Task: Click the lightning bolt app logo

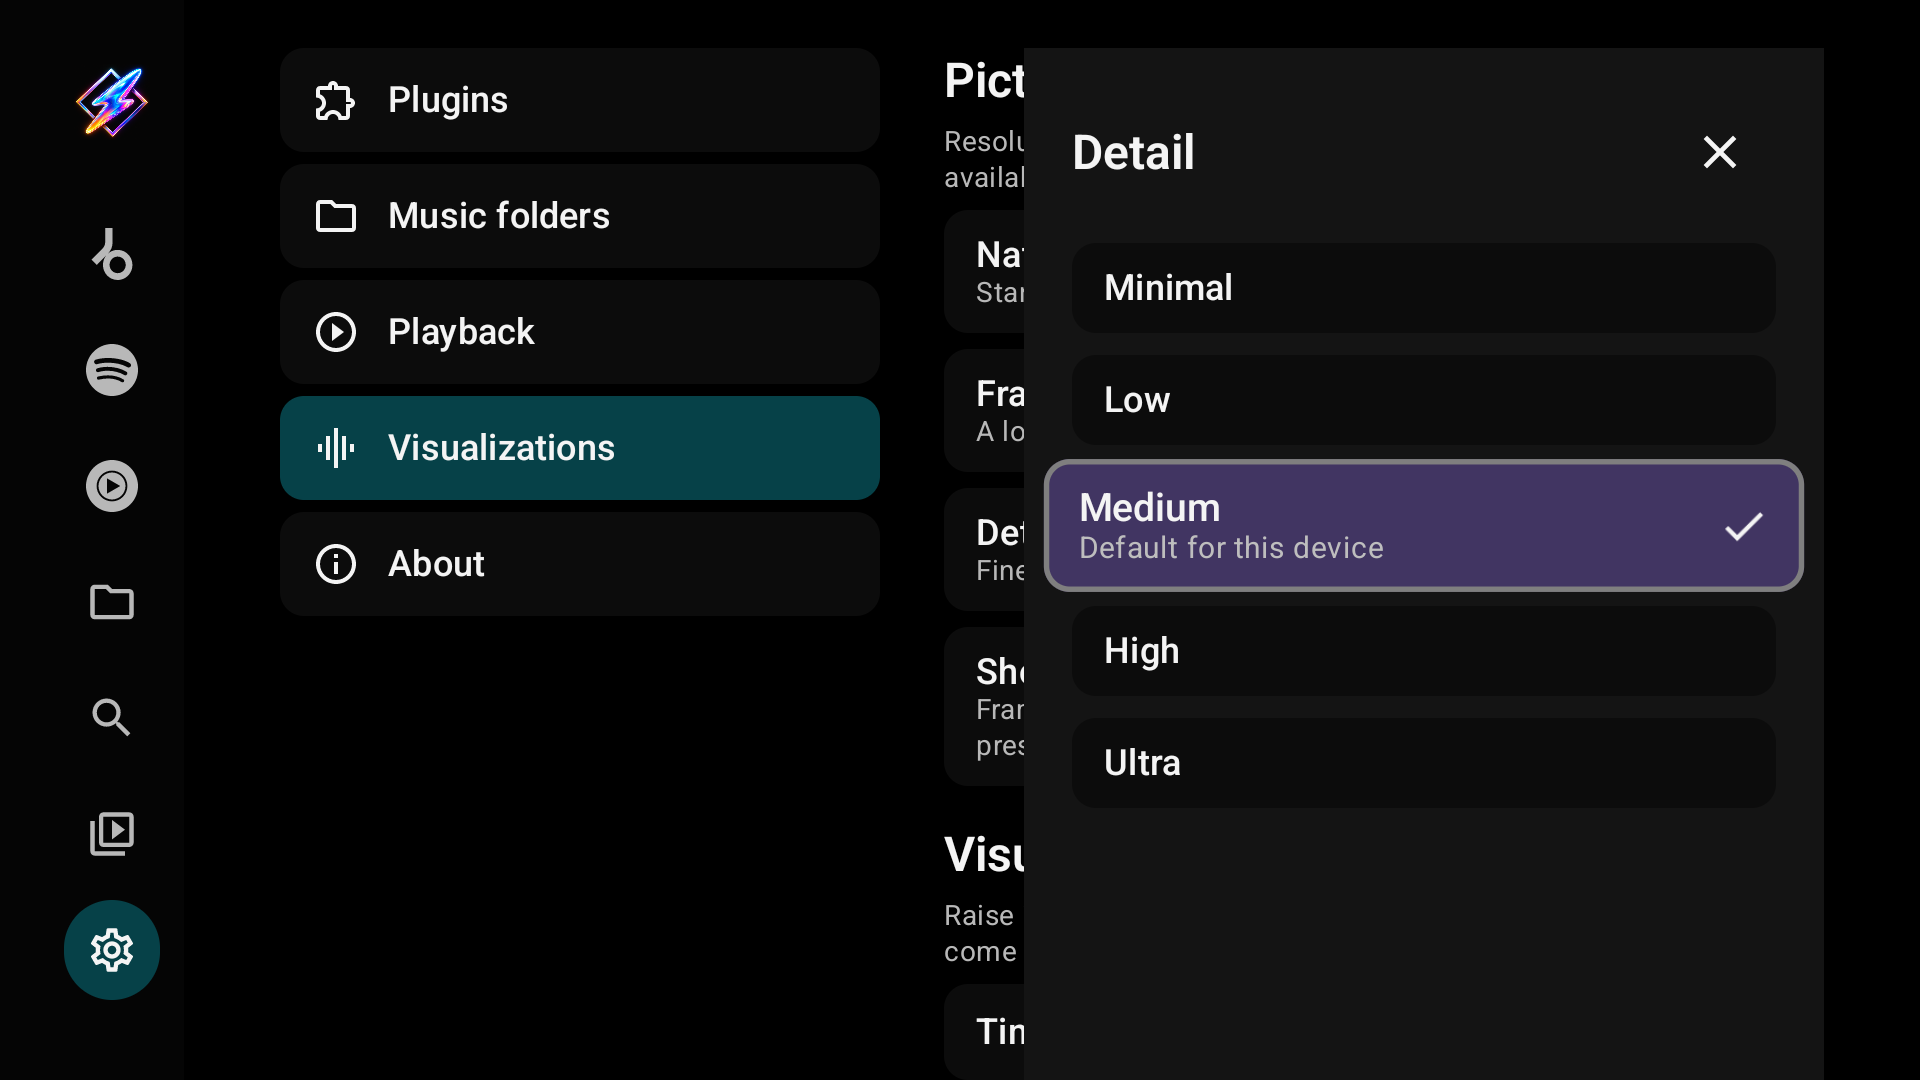Action: pyautogui.click(x=112, y=101)
